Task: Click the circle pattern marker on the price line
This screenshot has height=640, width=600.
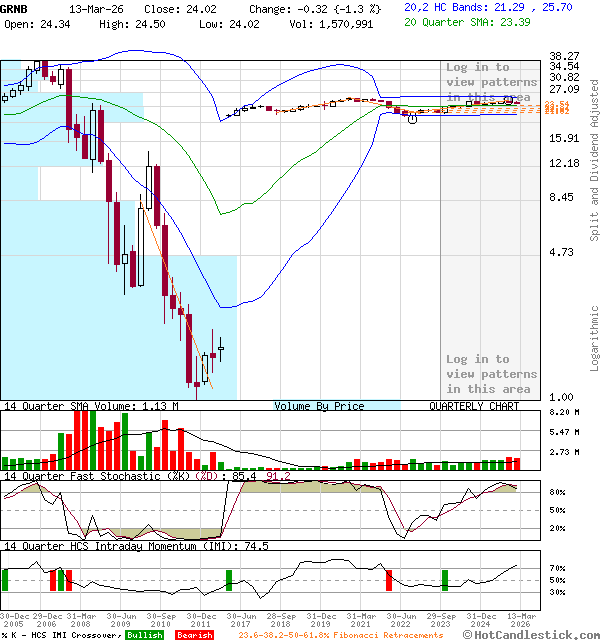Action: click(x=413, y=118)
